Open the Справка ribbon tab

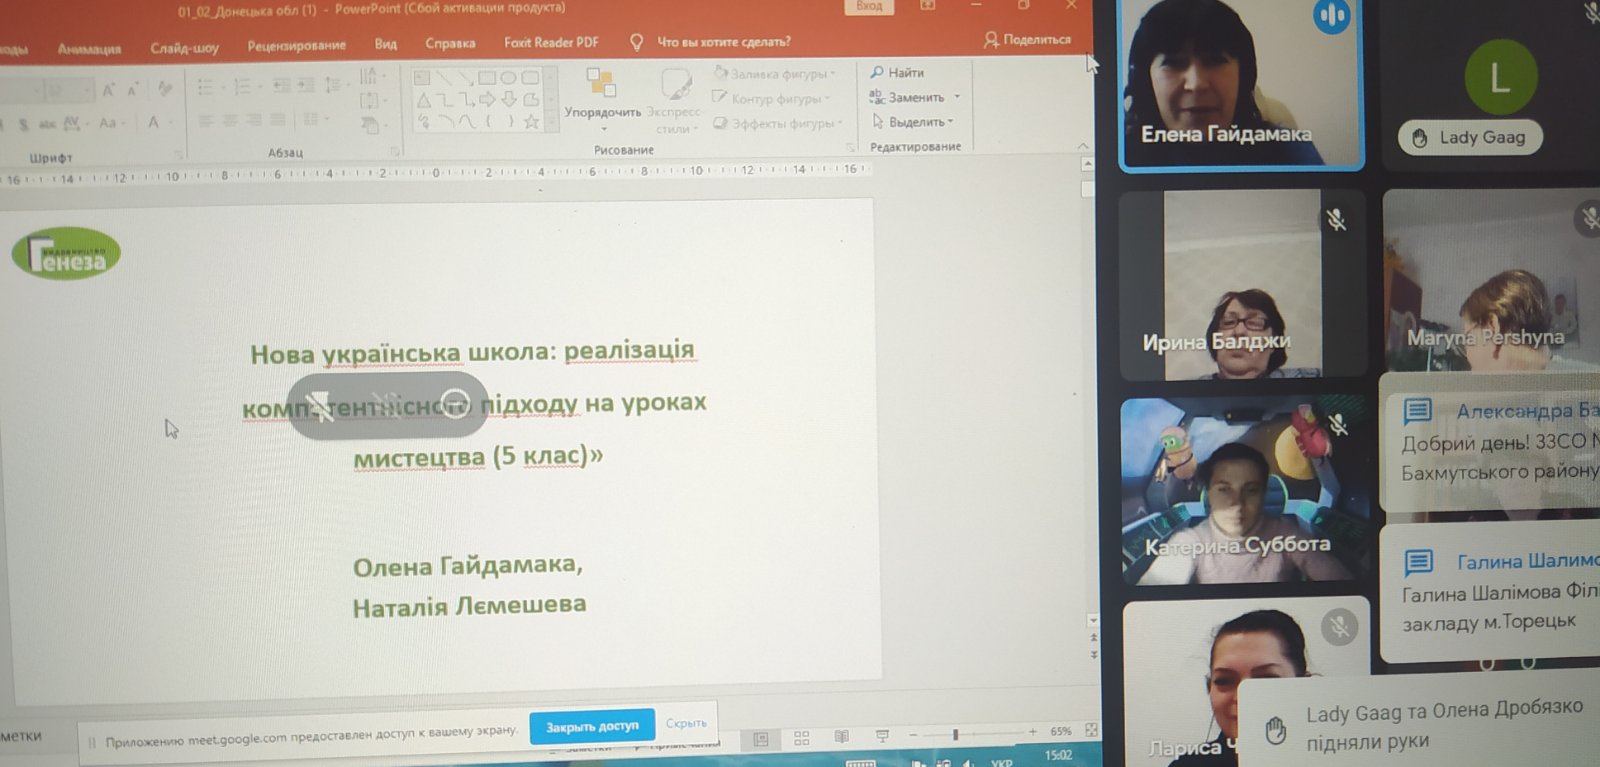[x=450, y=43]
